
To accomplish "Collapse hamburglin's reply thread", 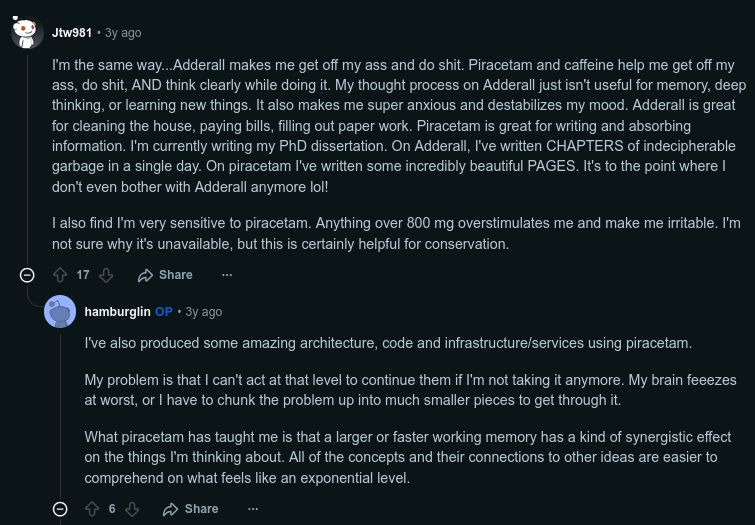I will click(60, 509).
